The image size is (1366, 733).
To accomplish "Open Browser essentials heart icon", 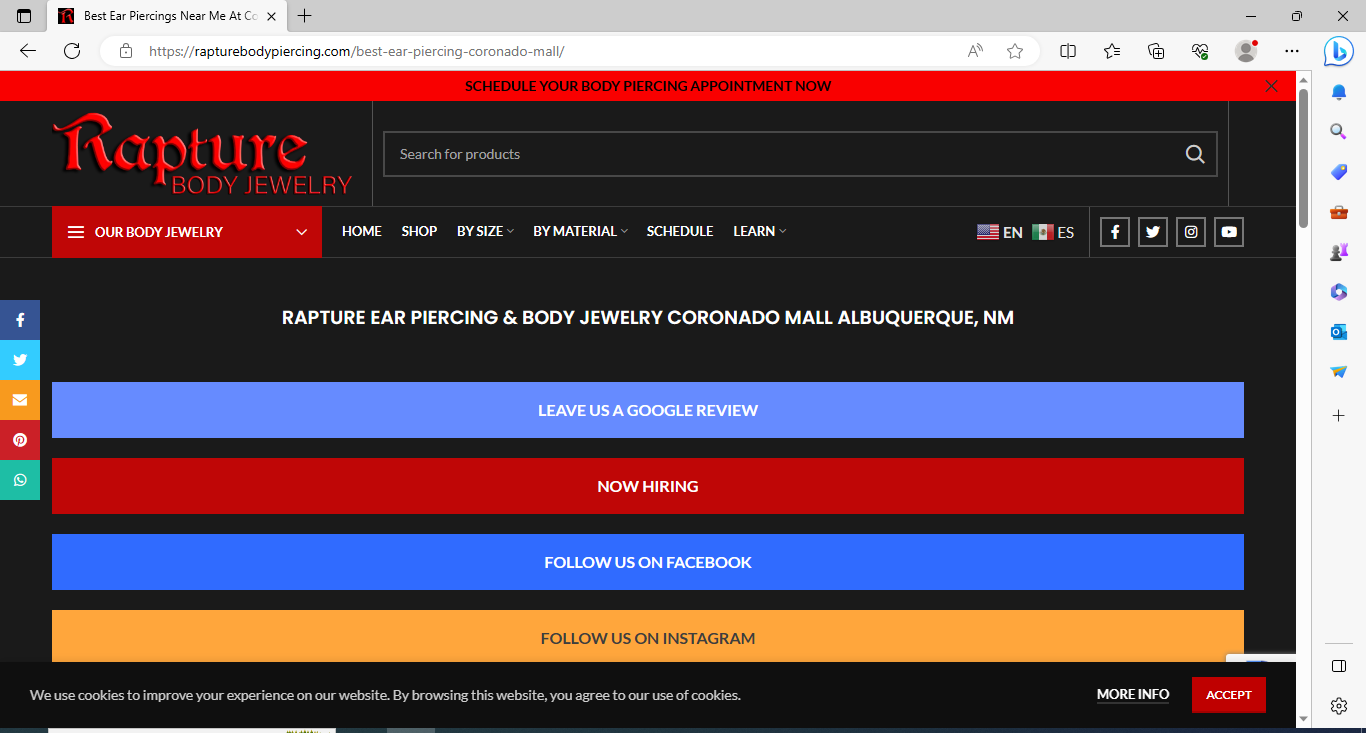I will [1200, 51].
